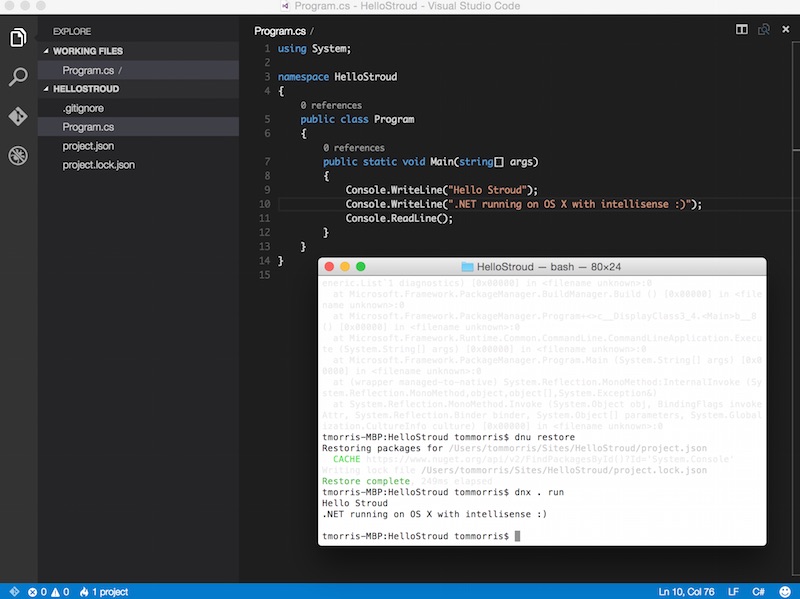Open the Explorer view in sidebar
This screenshot has height=599, width=800.
[x=18, y=39]
